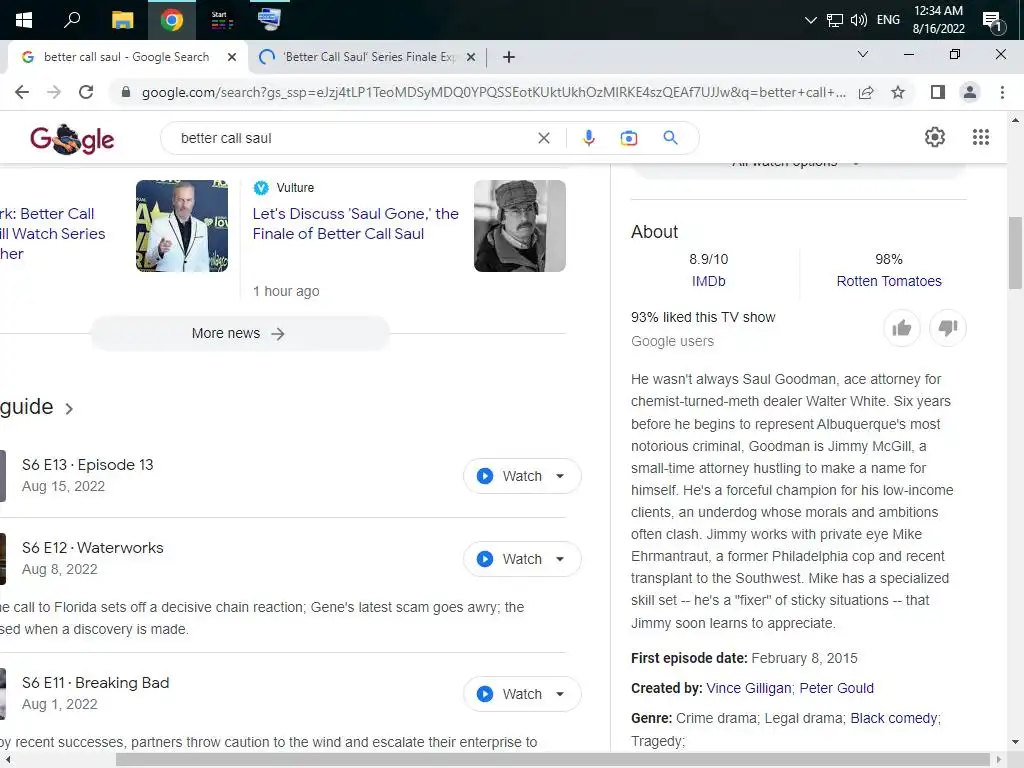
Task: Go to Google home via the logo
Action: pyautogui.click(x=72, y=138)
